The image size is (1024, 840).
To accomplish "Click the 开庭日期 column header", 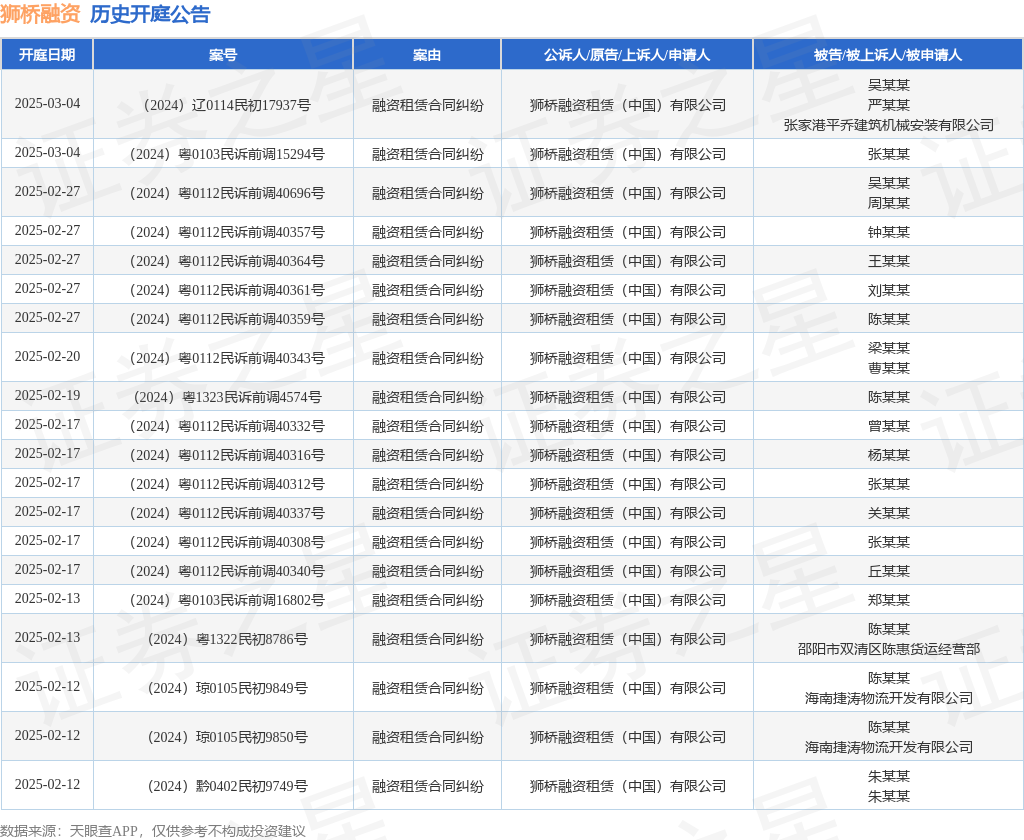I will pos(47,55).
